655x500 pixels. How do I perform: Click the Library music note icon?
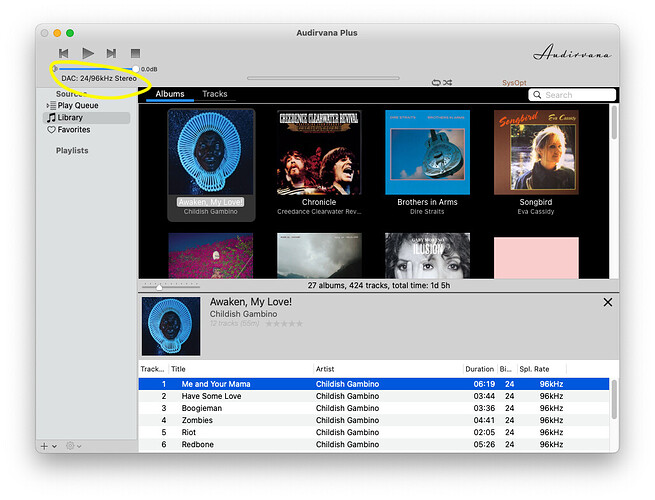(51, 118)
